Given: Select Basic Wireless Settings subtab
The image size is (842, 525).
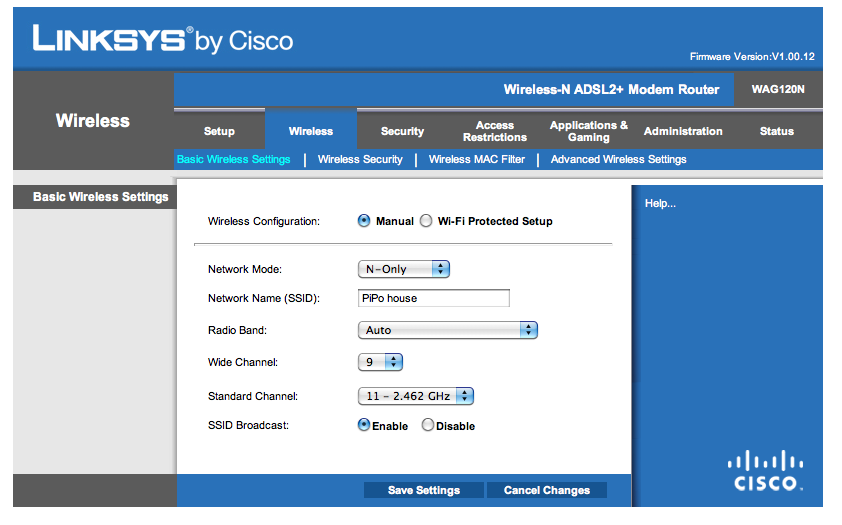Looking at the screenshot, I should (x=234, y=159).
